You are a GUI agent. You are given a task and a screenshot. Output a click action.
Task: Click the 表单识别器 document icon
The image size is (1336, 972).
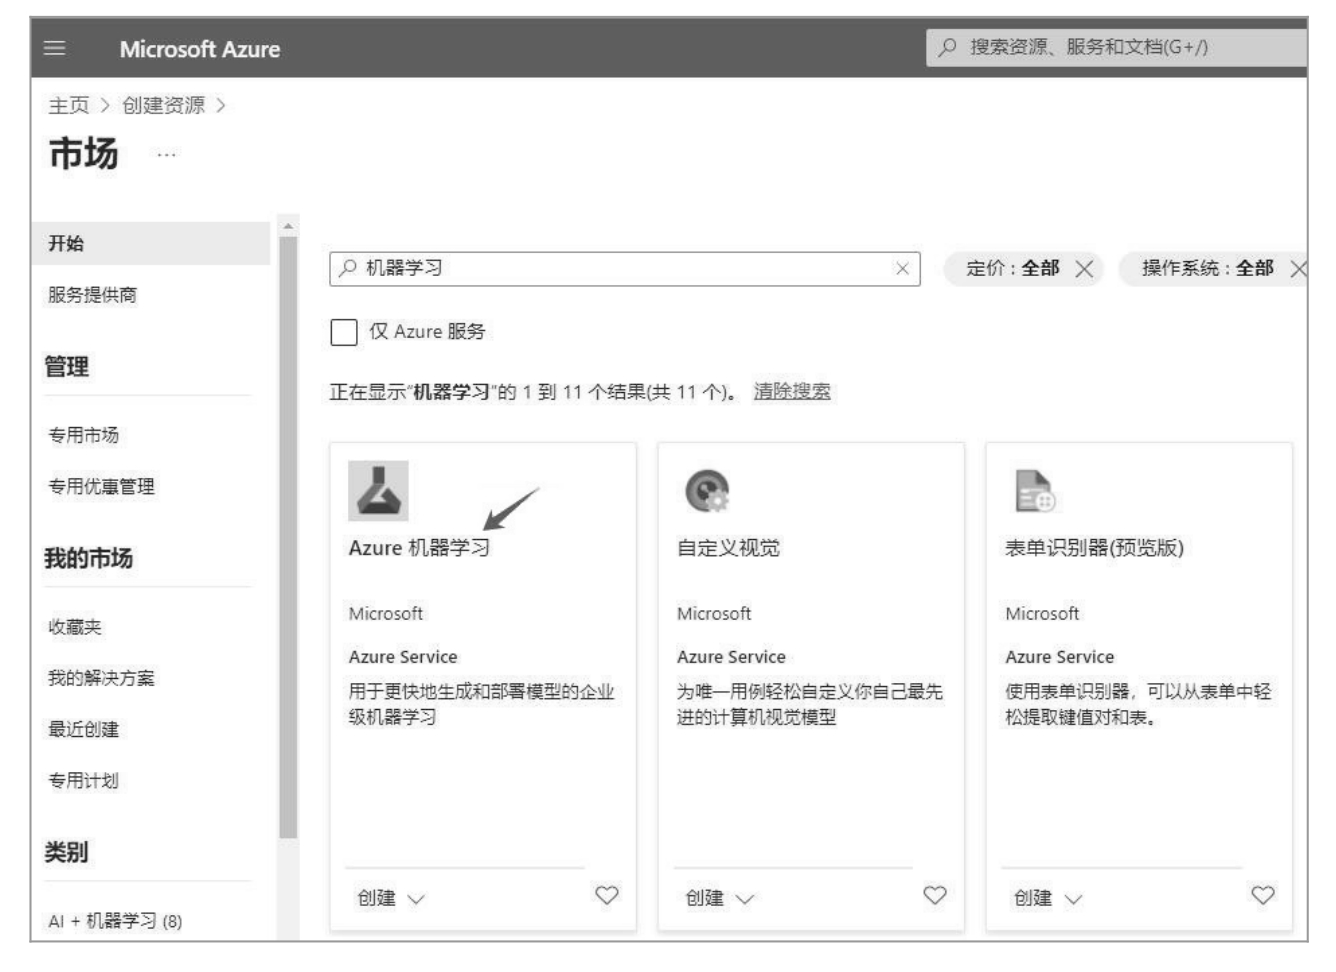coord(1034,491)
